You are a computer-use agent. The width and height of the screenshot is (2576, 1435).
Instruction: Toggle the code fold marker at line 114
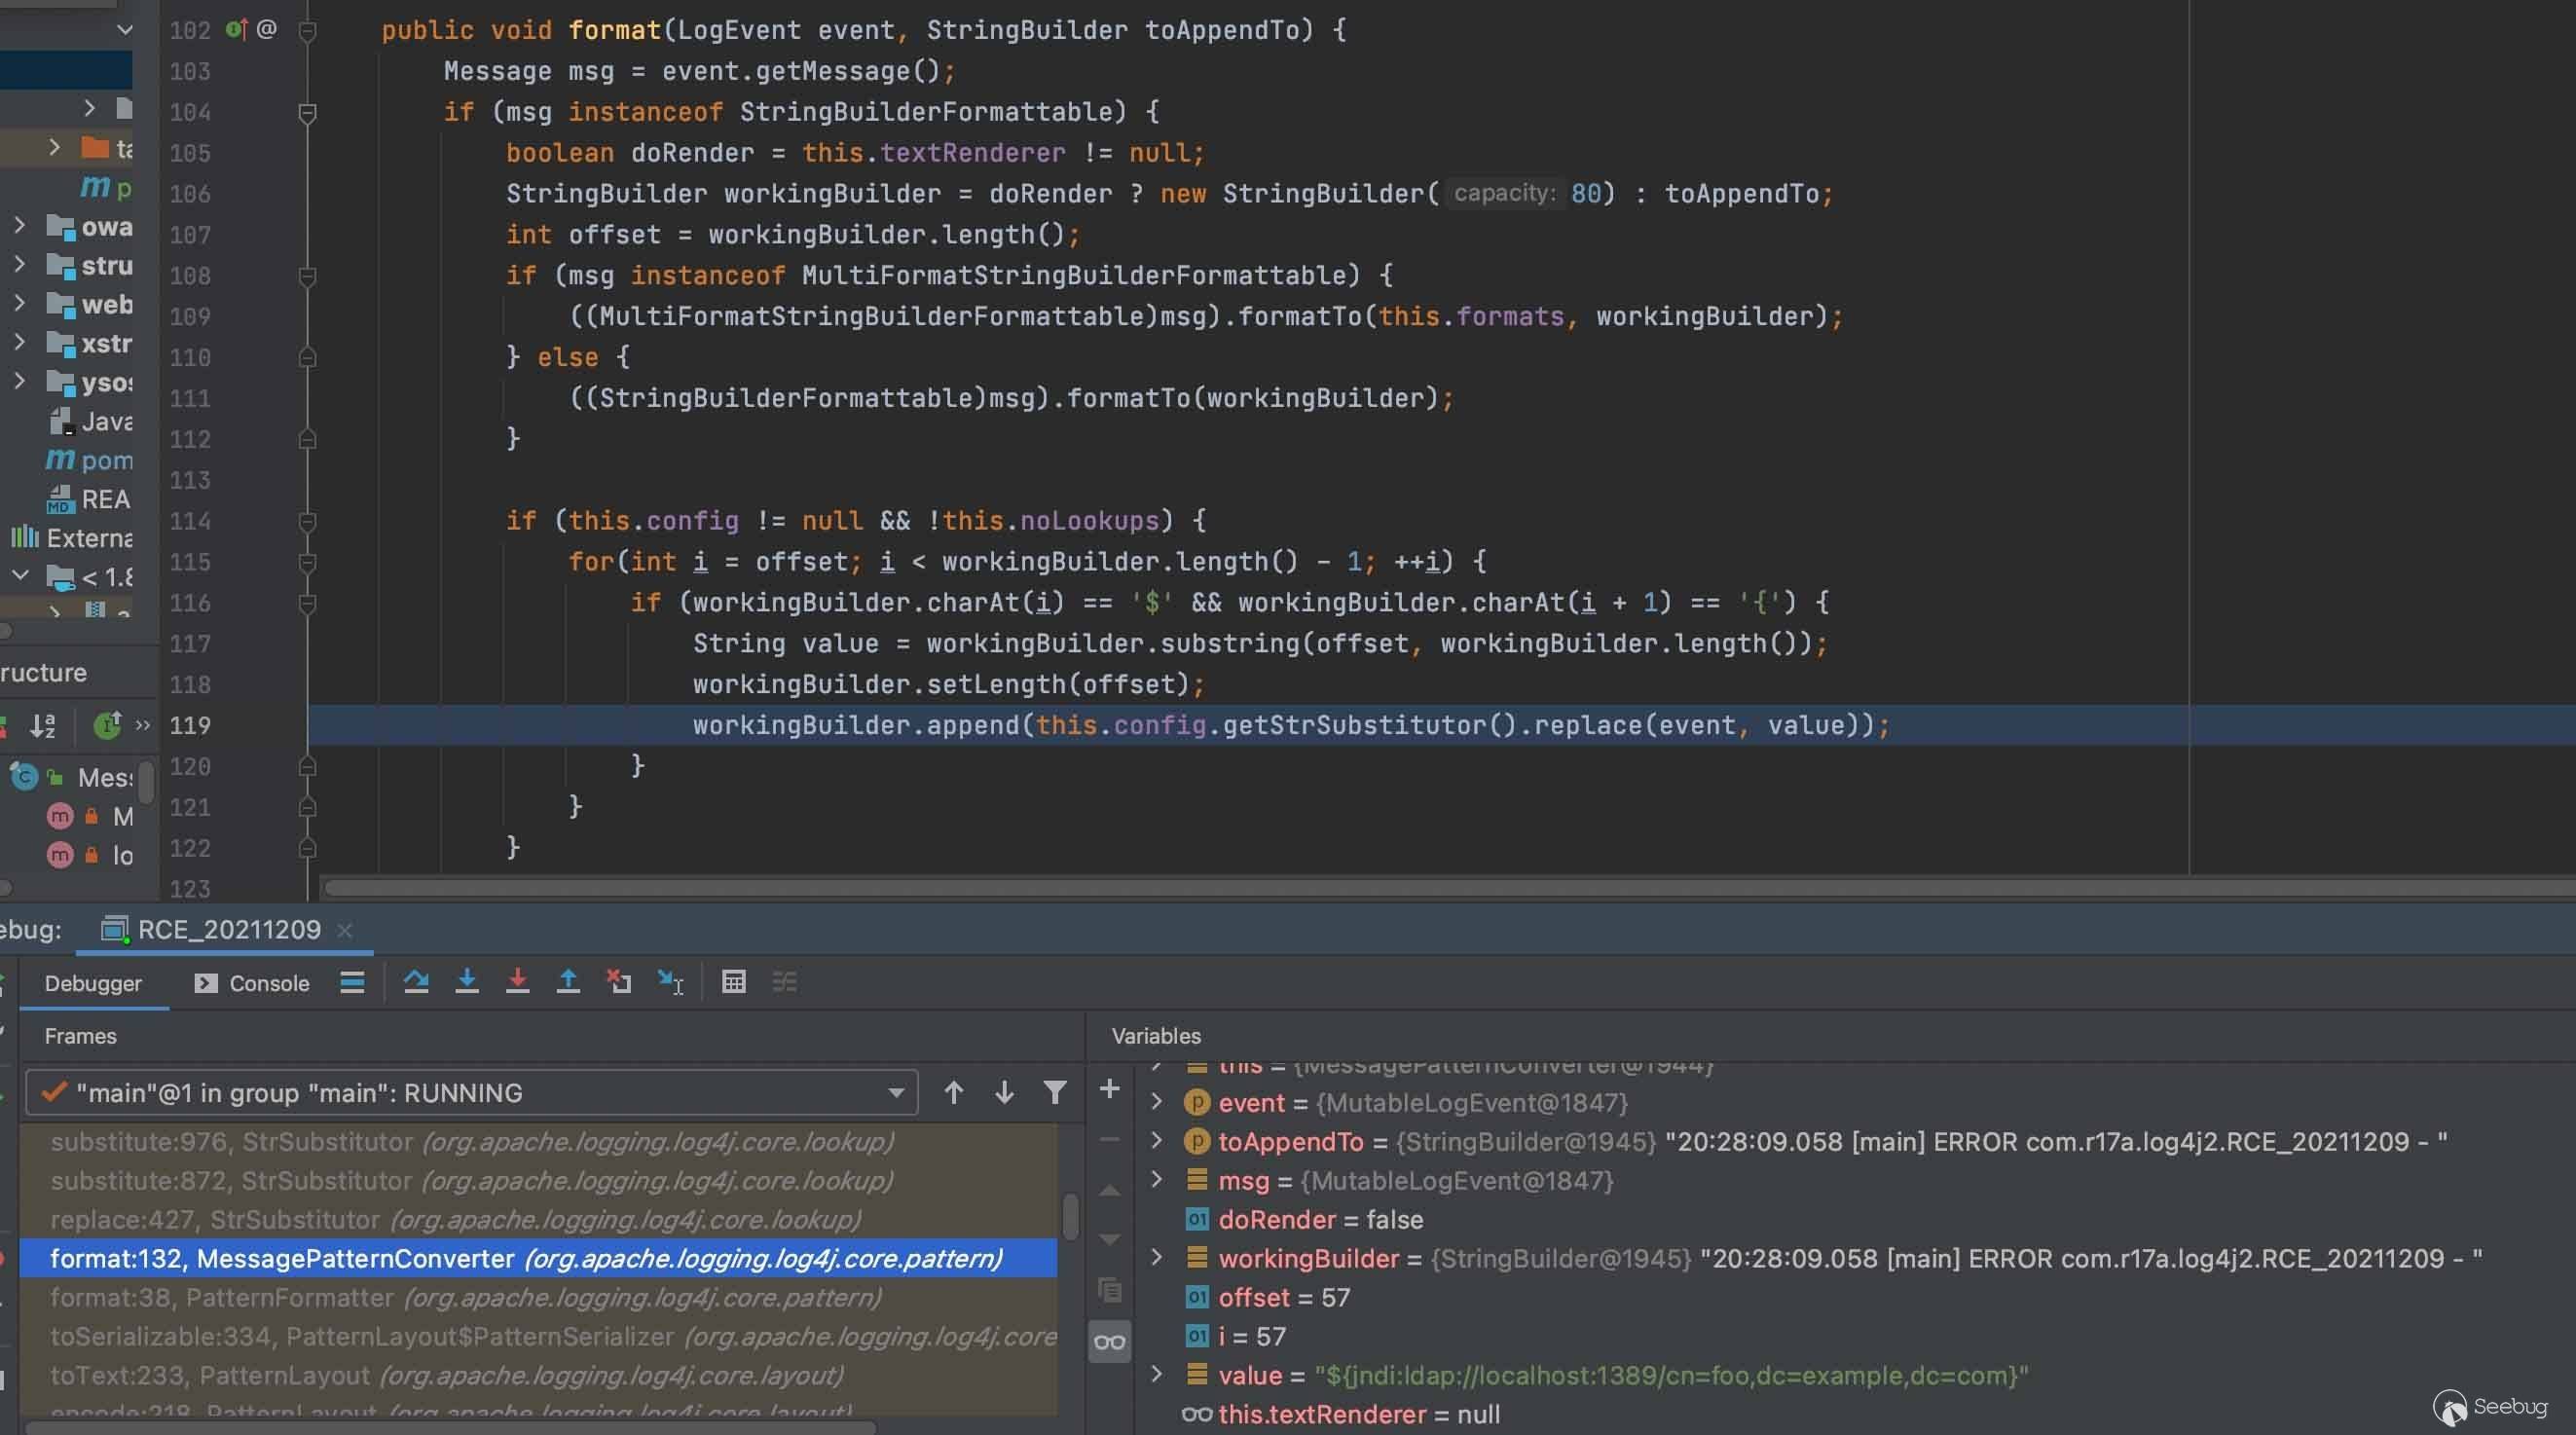pyautogui.click(x=308, y=521)
